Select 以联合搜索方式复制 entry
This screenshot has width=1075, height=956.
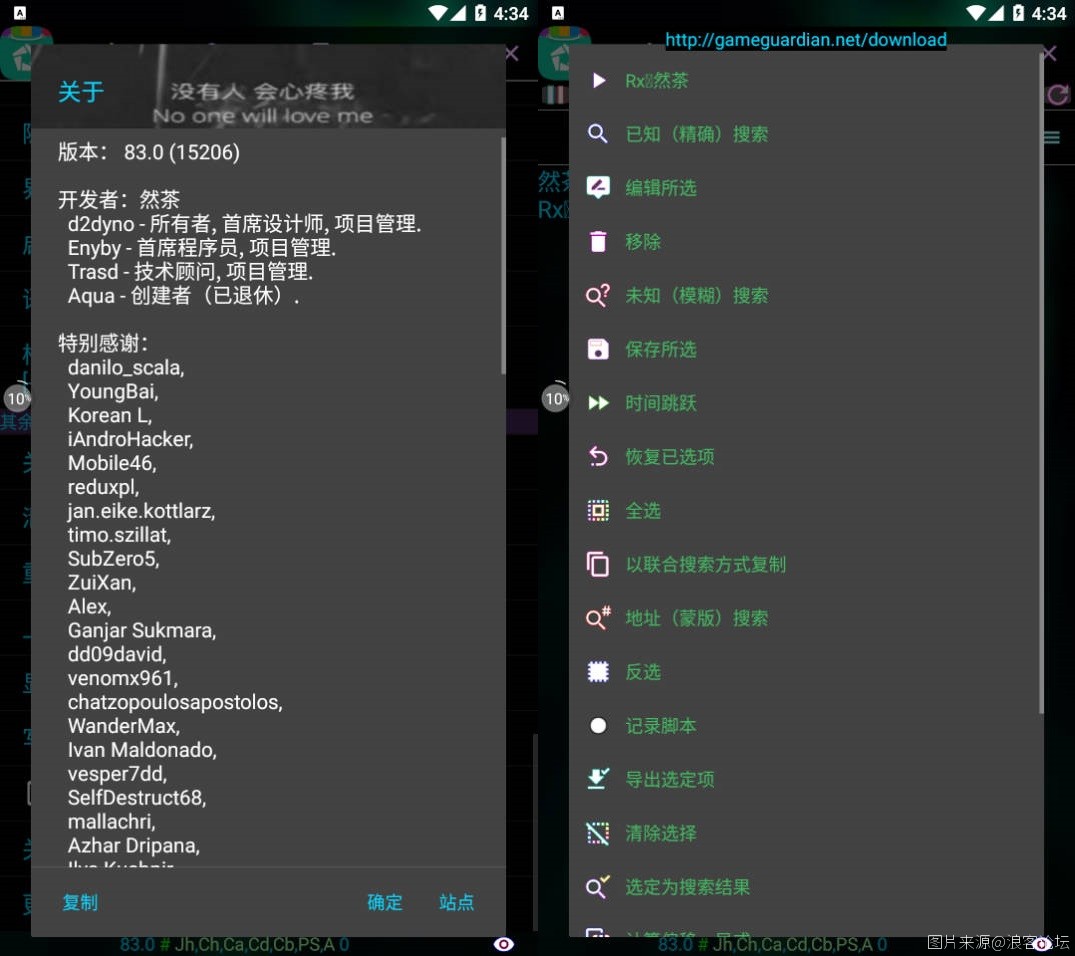click(705, 564)
